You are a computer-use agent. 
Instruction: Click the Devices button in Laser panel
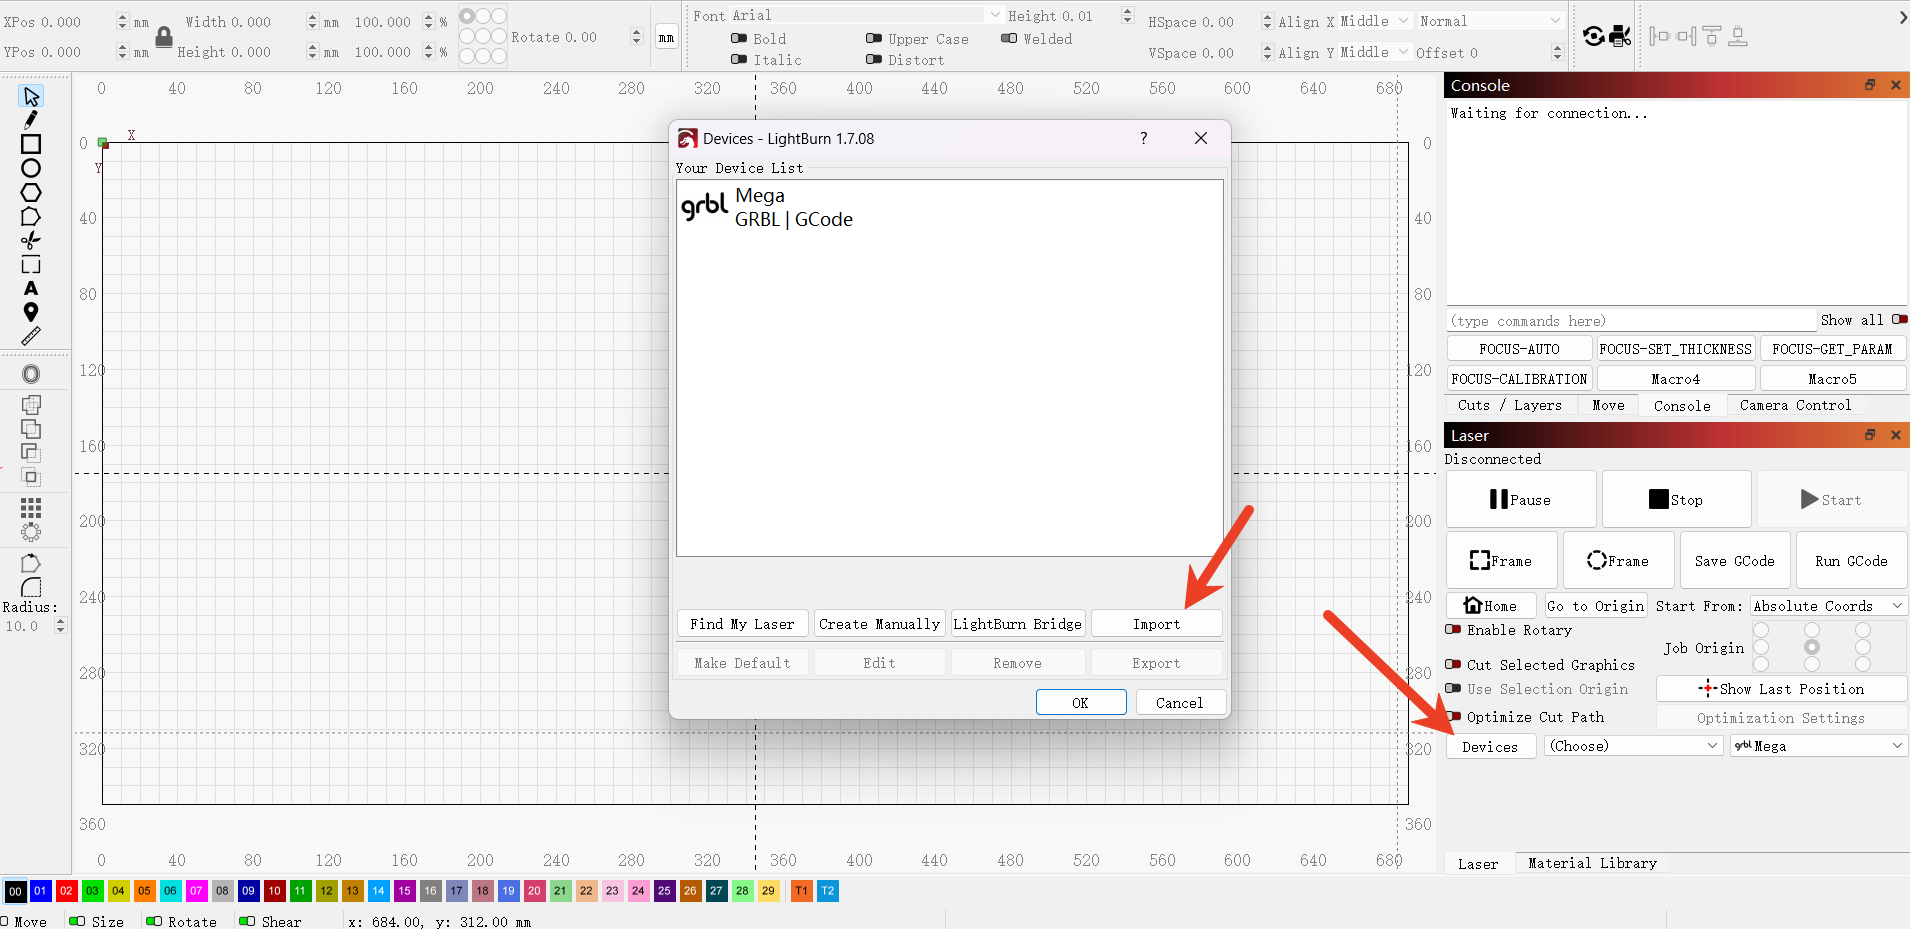tap(1490, 746)
